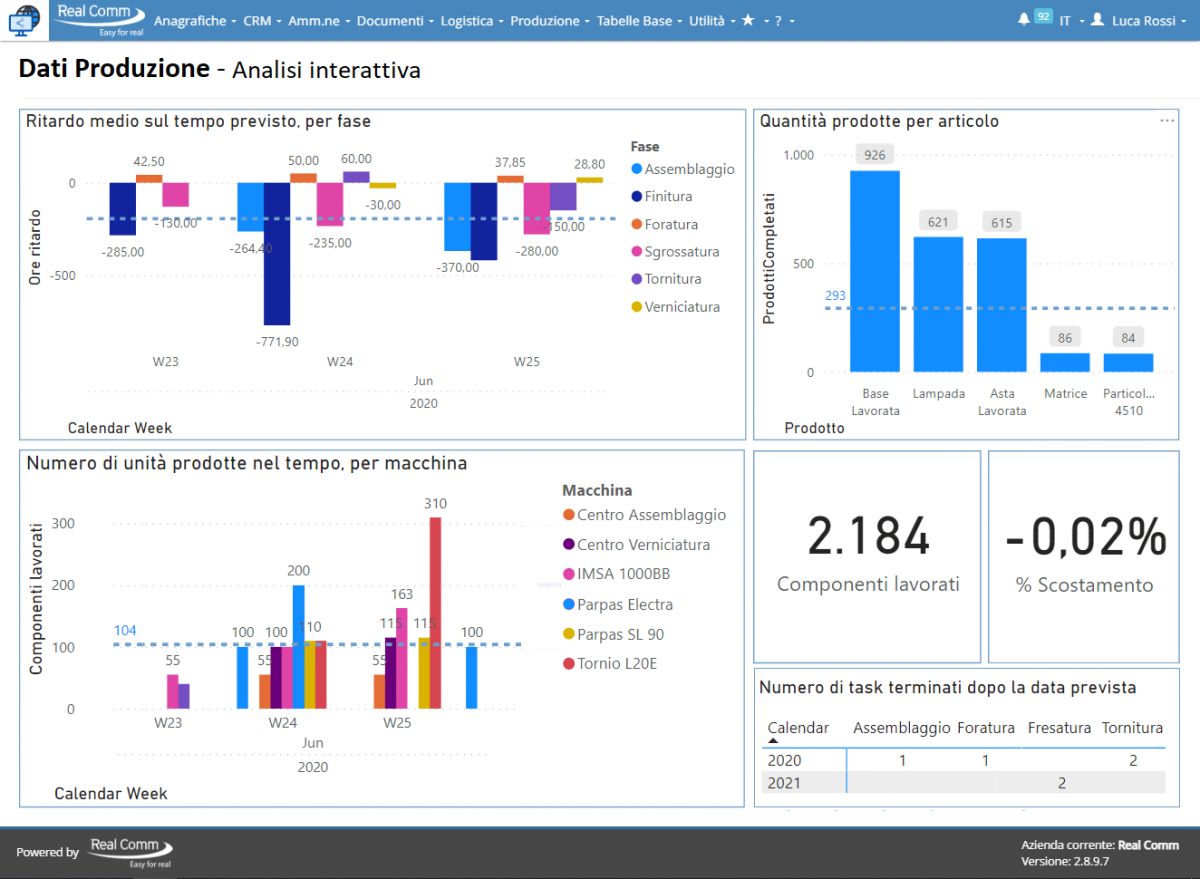Toggle Parpas Electra in machine legend

tap(624, 604)
